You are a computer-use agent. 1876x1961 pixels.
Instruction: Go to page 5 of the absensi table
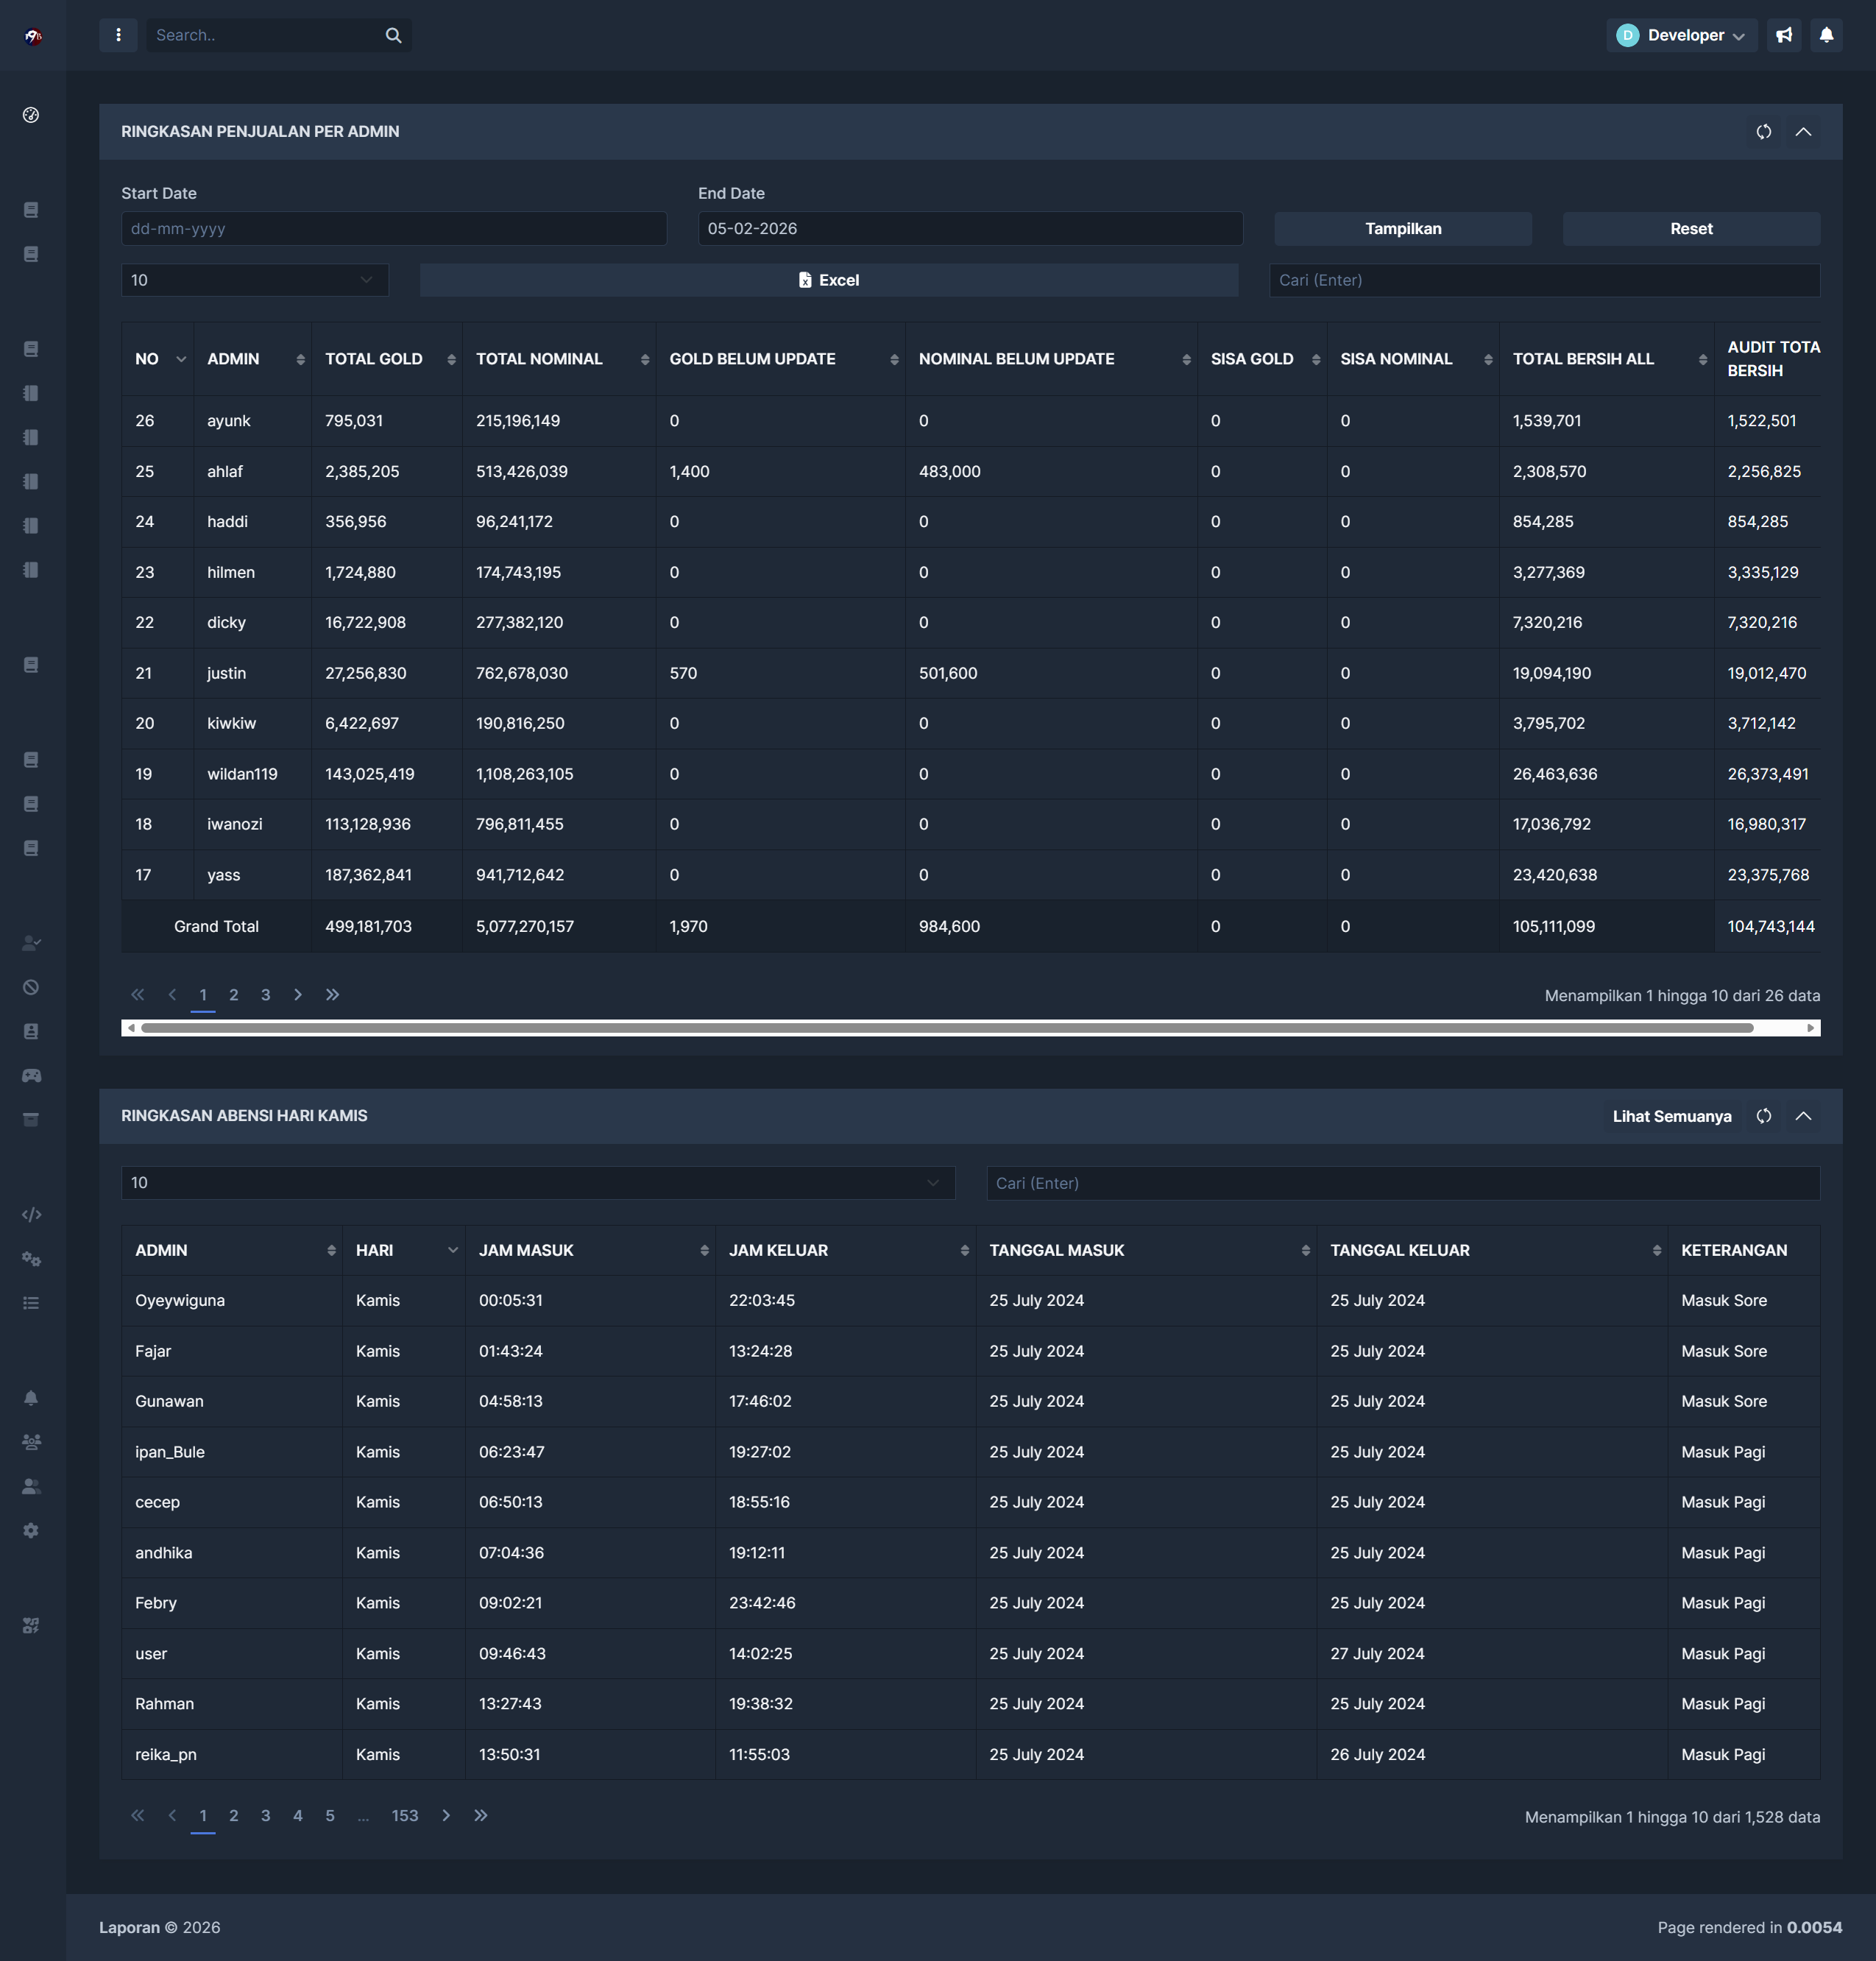(x=330, y=1815)
